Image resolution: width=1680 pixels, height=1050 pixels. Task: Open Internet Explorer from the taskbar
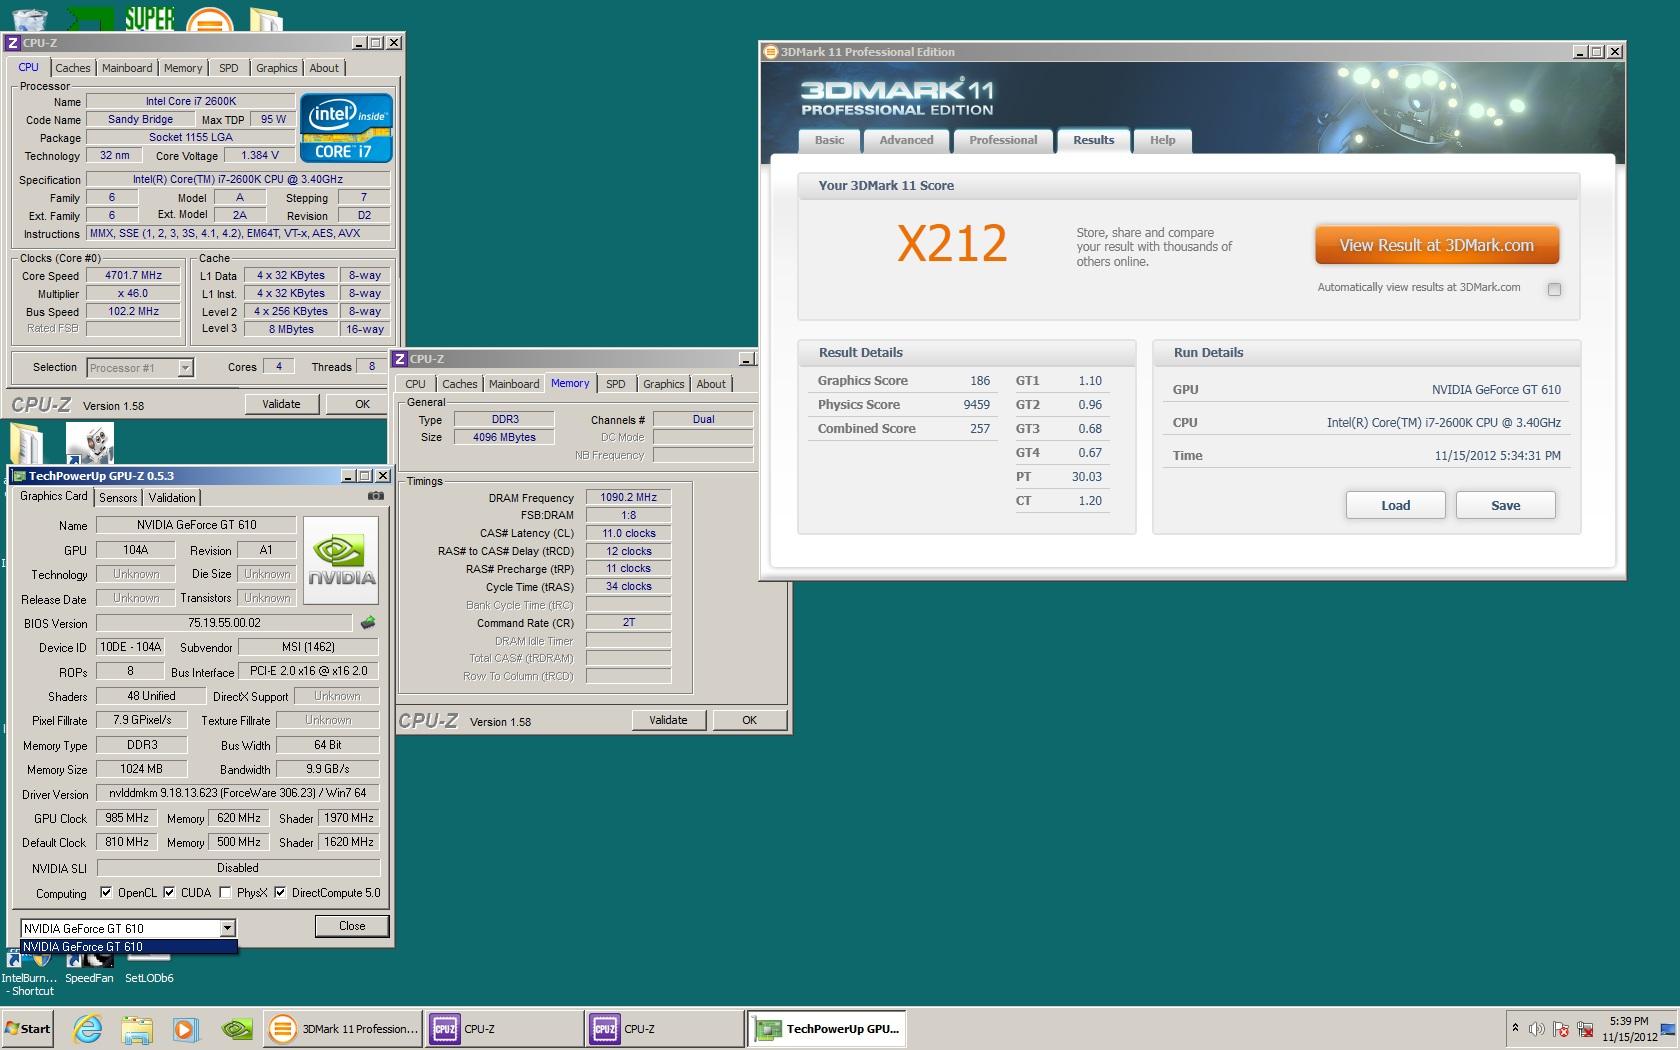(88, 1028)
